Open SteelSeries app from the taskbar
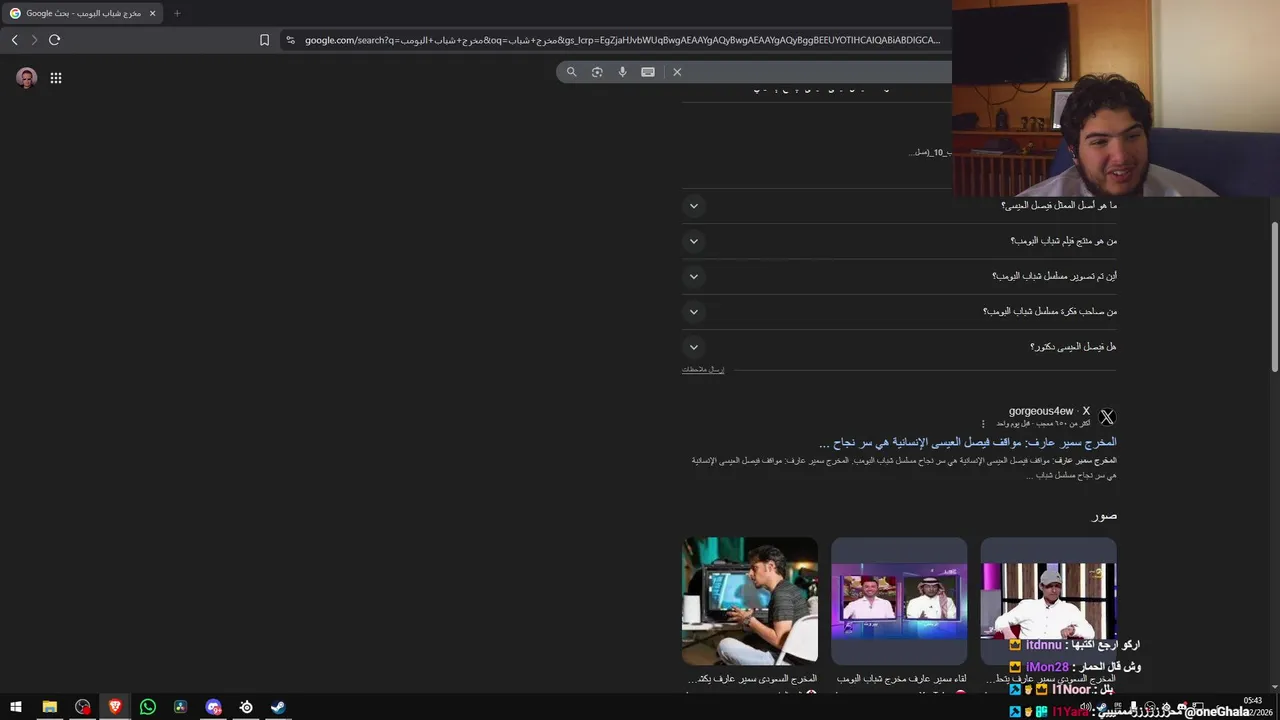The height and width of the screenshot is (720, 1280). (x=246, y=707)
